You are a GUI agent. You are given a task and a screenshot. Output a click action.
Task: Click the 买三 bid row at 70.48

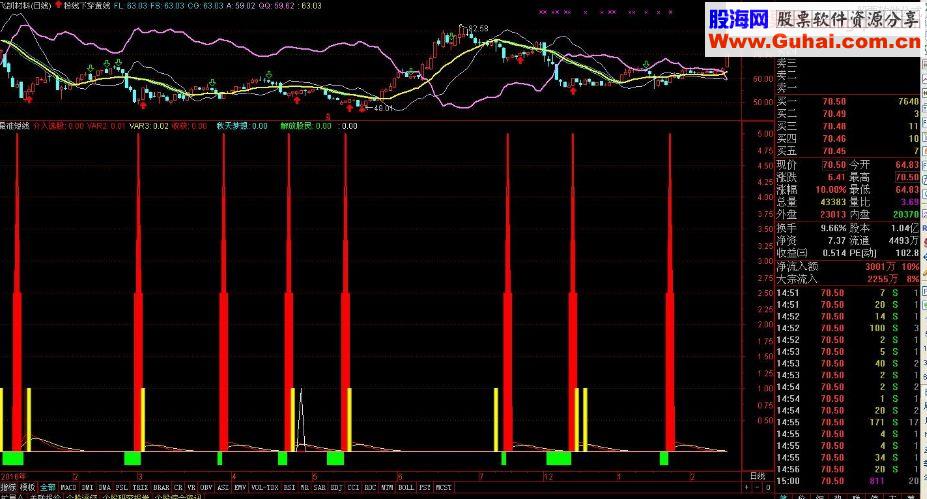pyautogui.click(x=848, y=126)
